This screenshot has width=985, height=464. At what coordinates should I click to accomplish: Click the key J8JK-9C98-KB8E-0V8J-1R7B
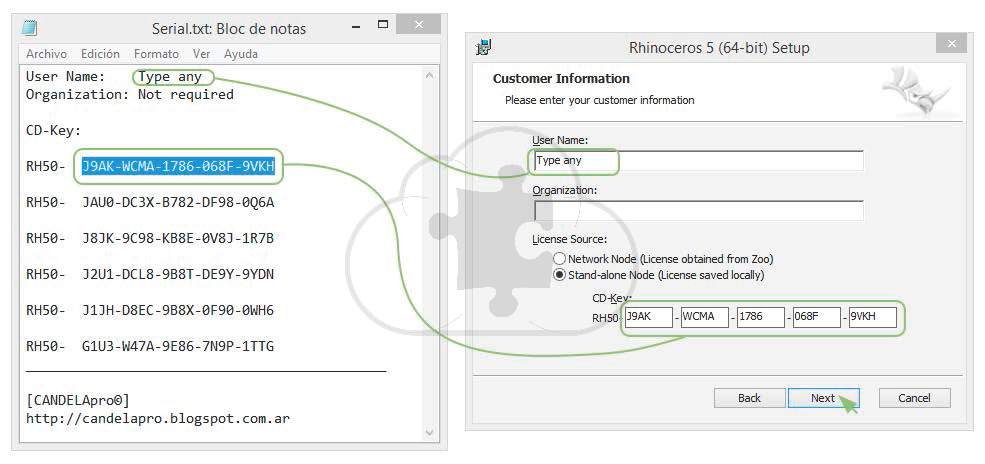point(178,239)
